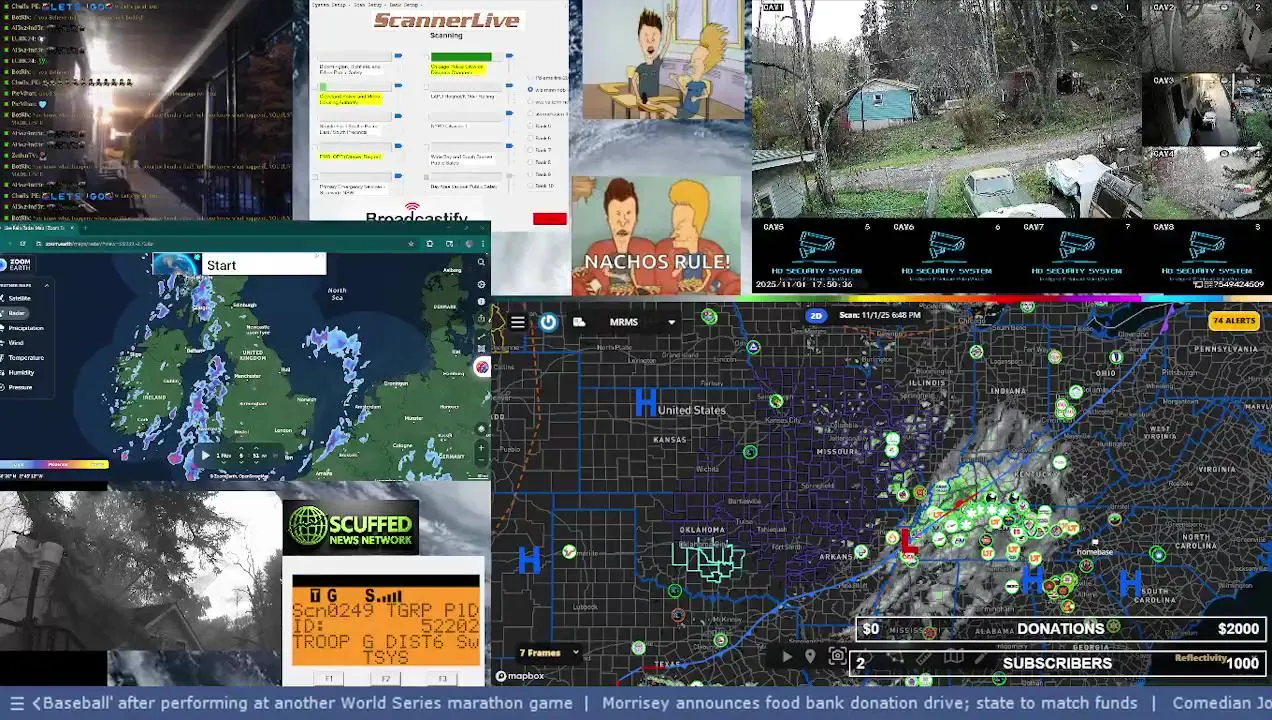This screenshot has height=720, width=1272.
Task: Adjust the slider handle for Primary Emergency Services channel
Action: (398, 176)
